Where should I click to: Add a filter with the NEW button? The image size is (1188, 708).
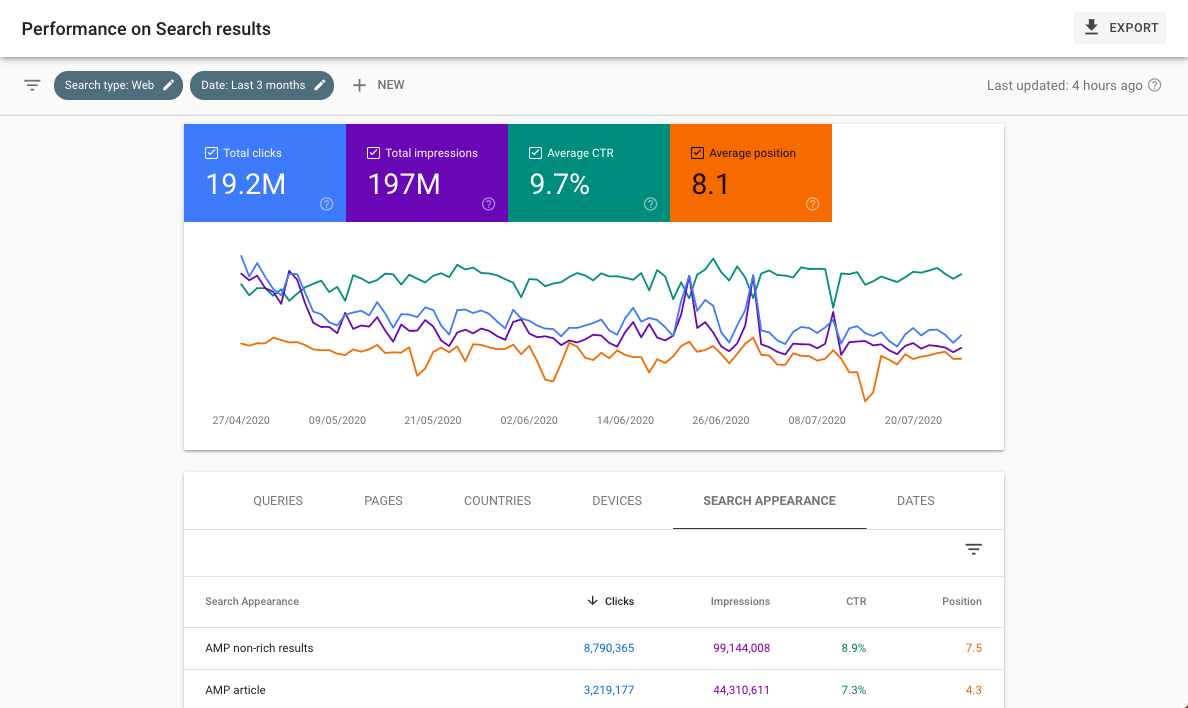[x=377, y=85]
